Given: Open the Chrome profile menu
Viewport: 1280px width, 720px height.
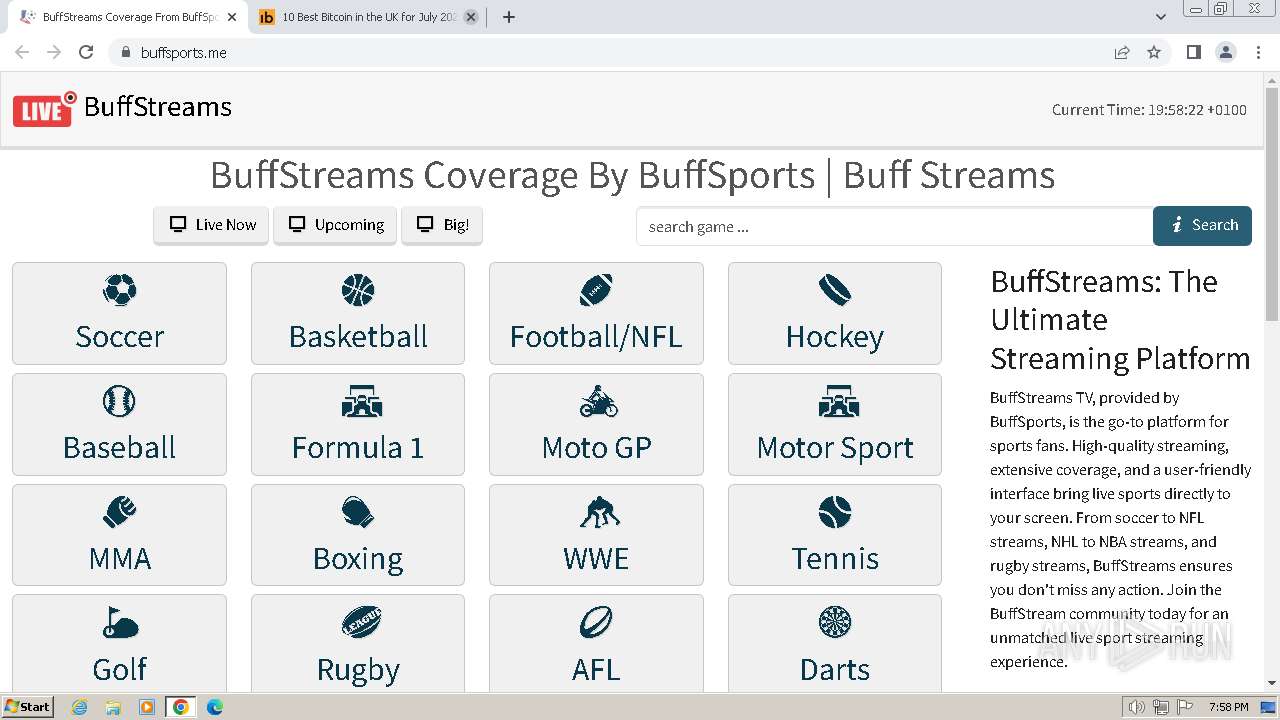Looking at the screenshot, I should pyautogui.click(x=1226, y=52).
